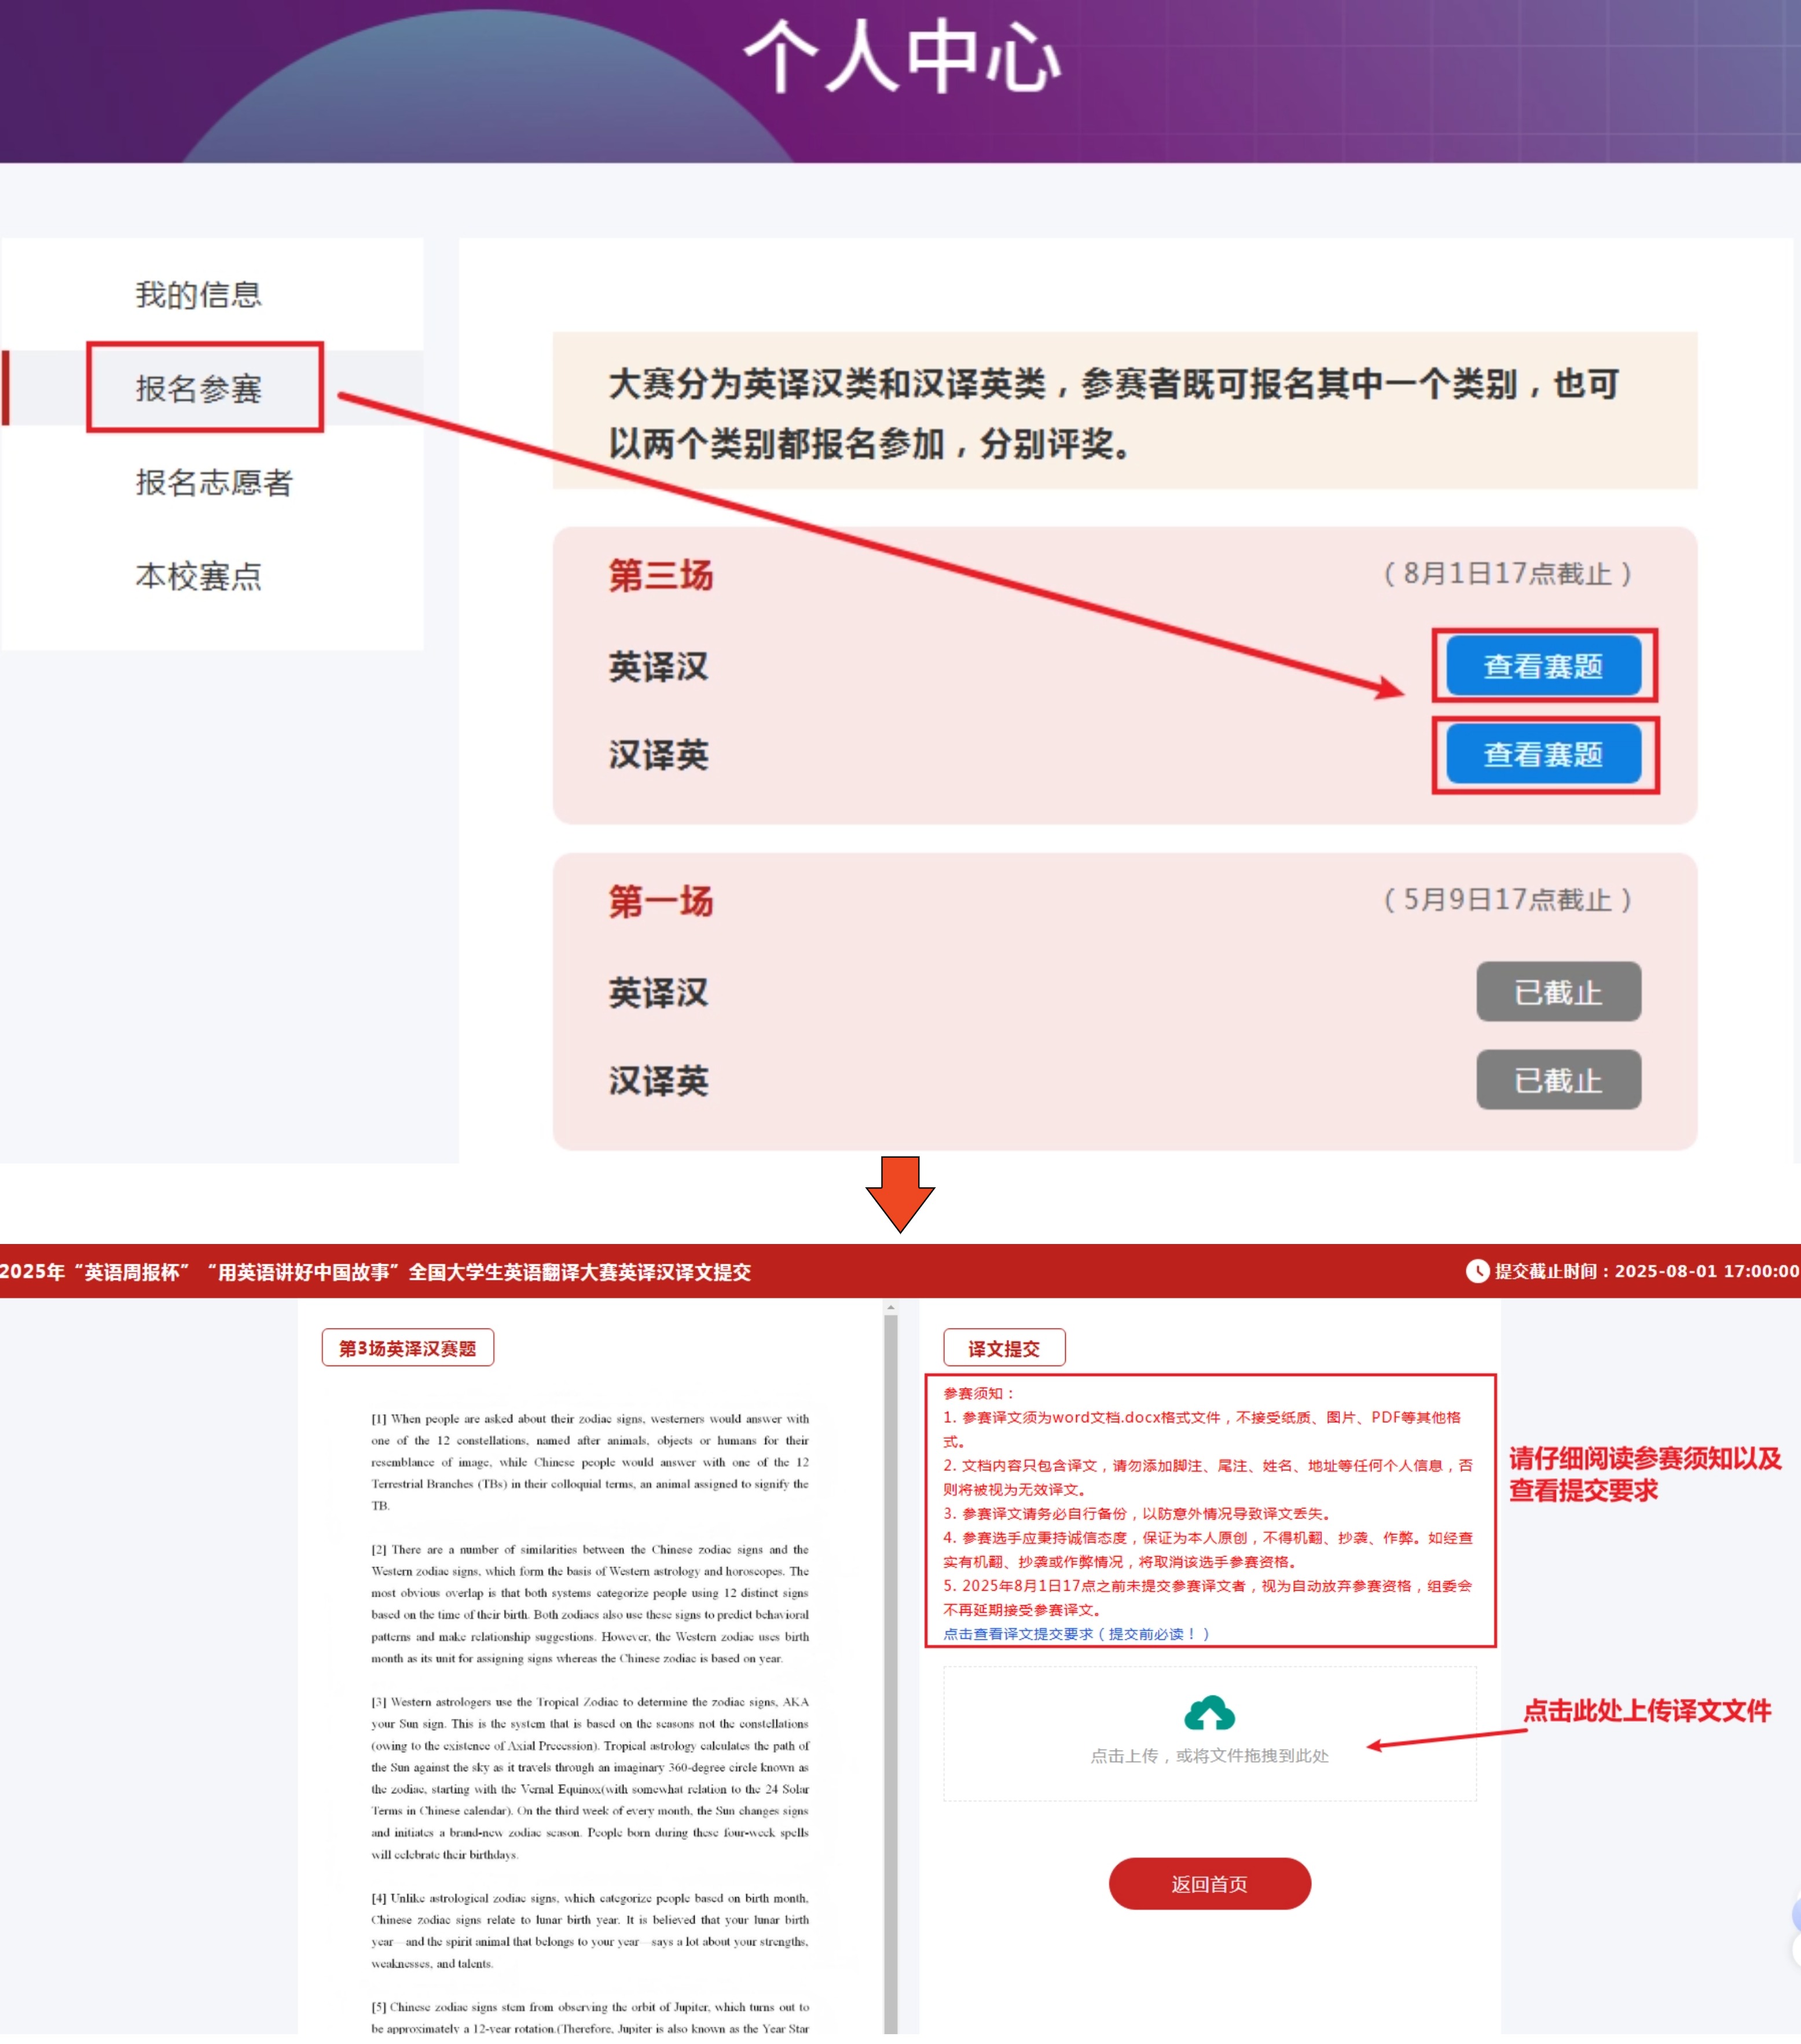Go to 报名志愿者 in the sidebar
The width and height of the screenshot is (1801, 2044).
214,482
